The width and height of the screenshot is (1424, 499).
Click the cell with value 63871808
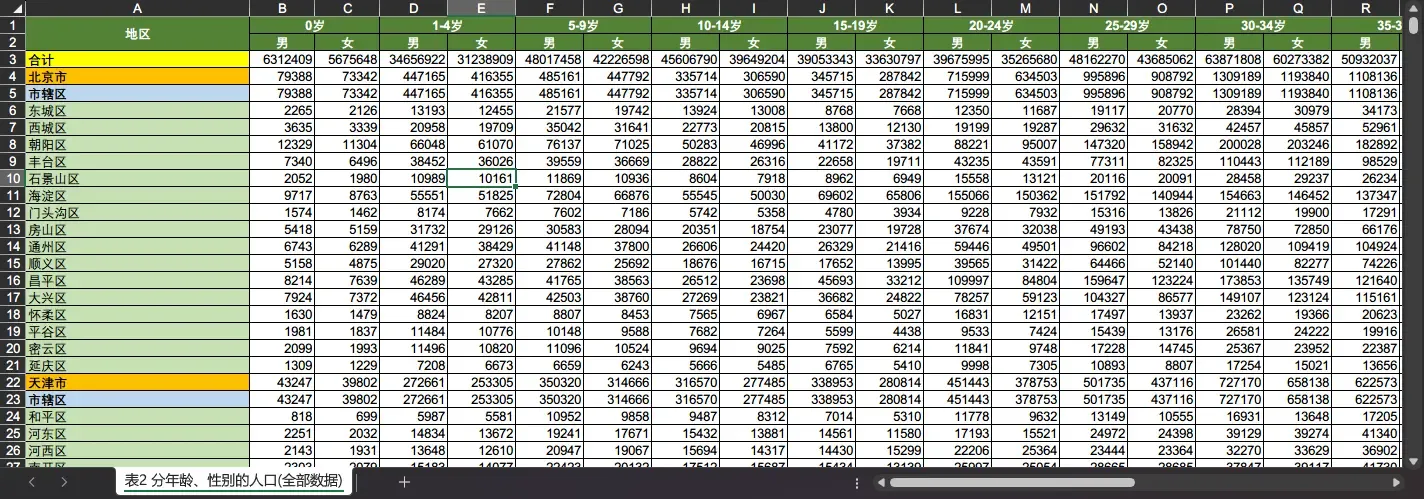click(x=1229, y=59)
